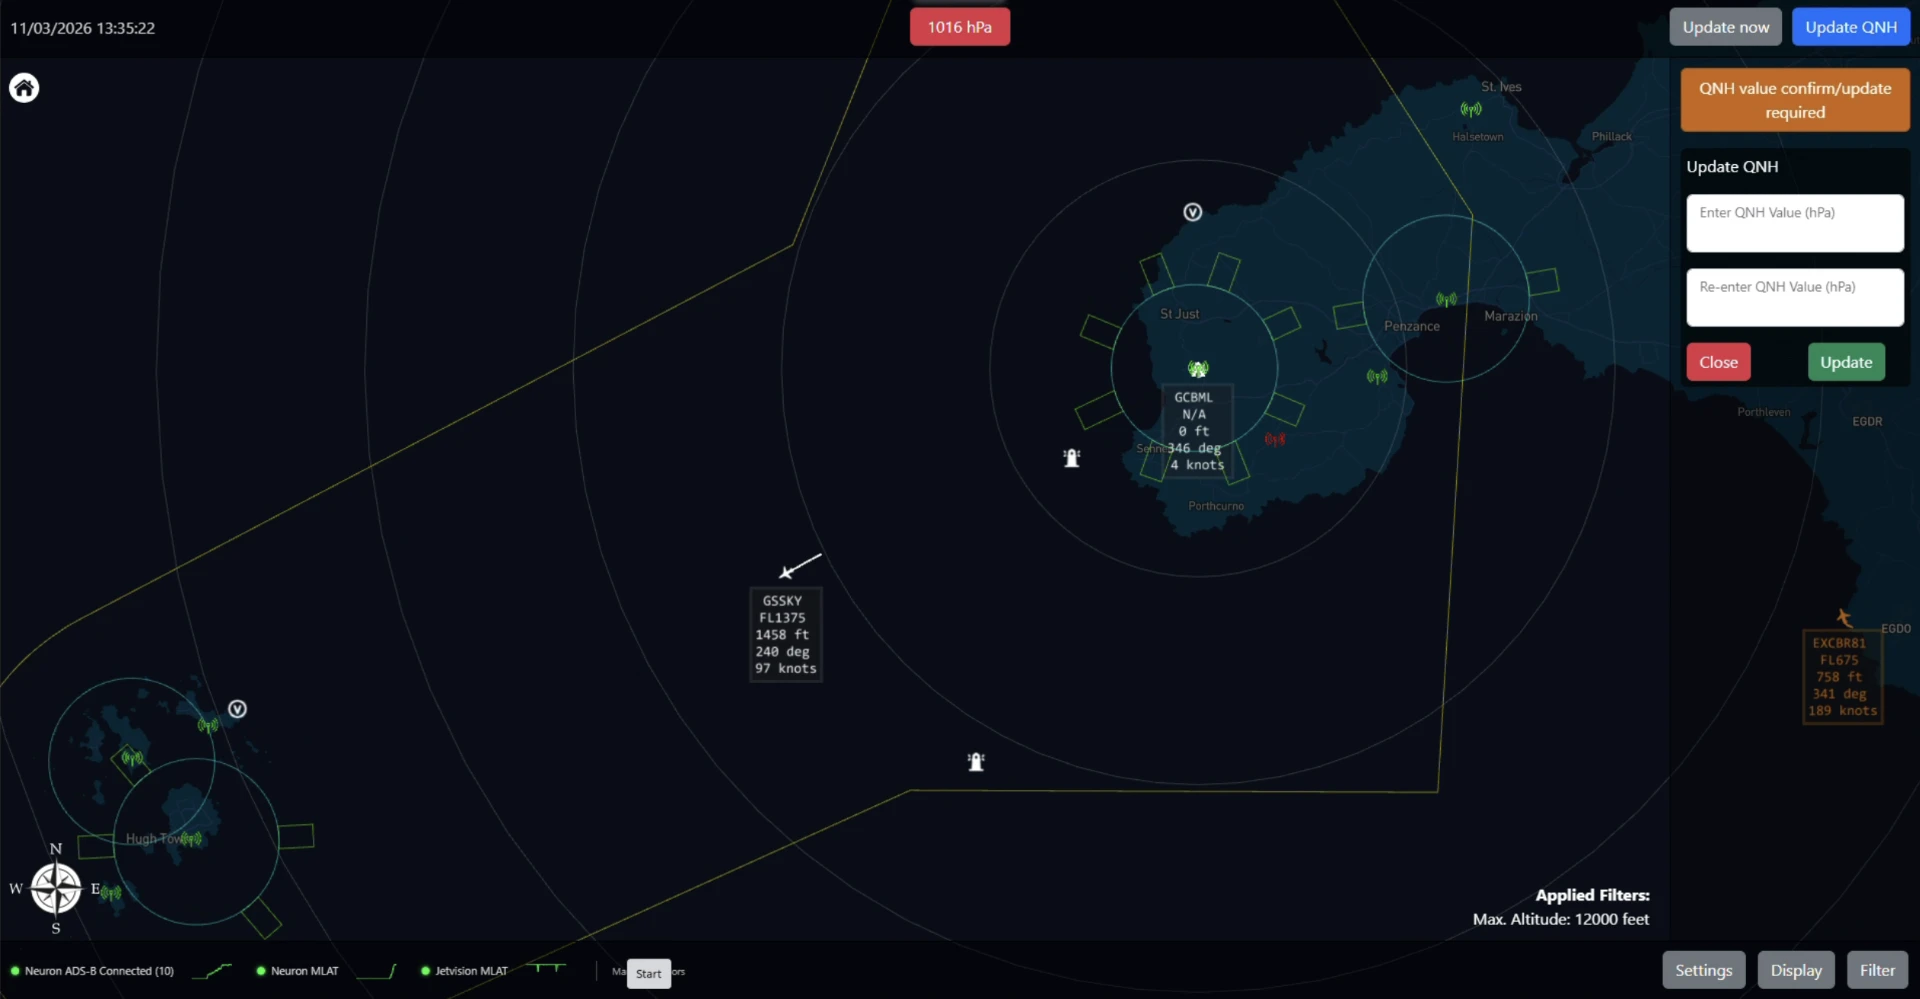Select the orange EXCBR81 aircraft icon
1920x999 pixels.
[x=1844, y=618]
